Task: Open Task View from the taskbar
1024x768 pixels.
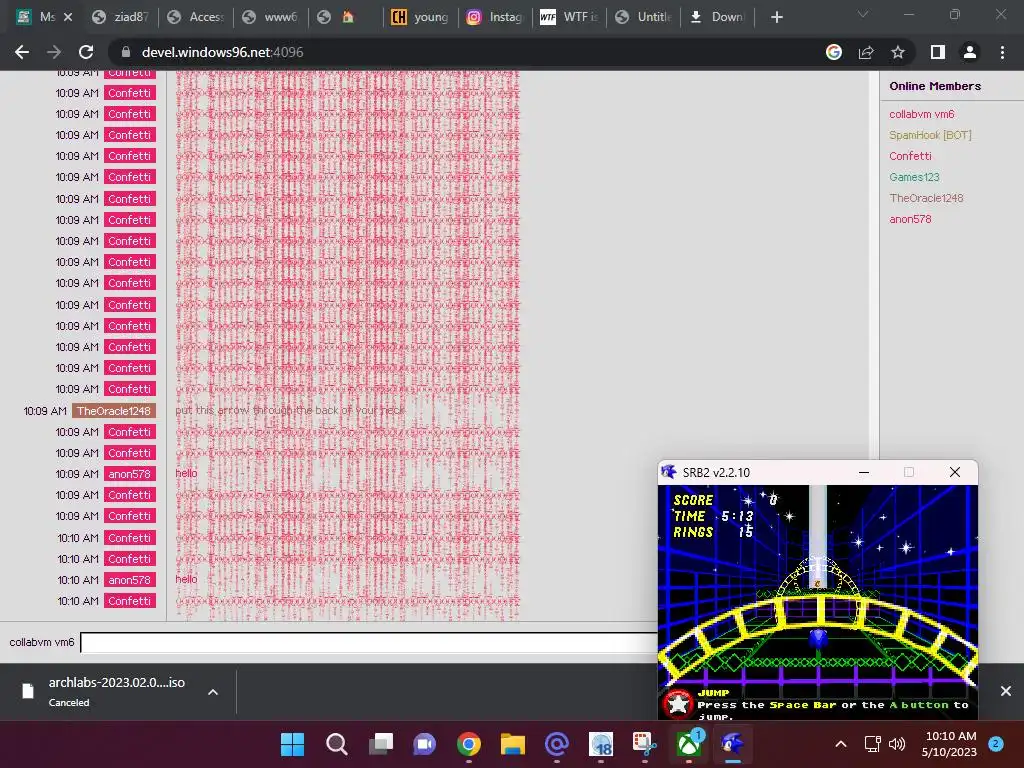Action: tap(381, 744)
